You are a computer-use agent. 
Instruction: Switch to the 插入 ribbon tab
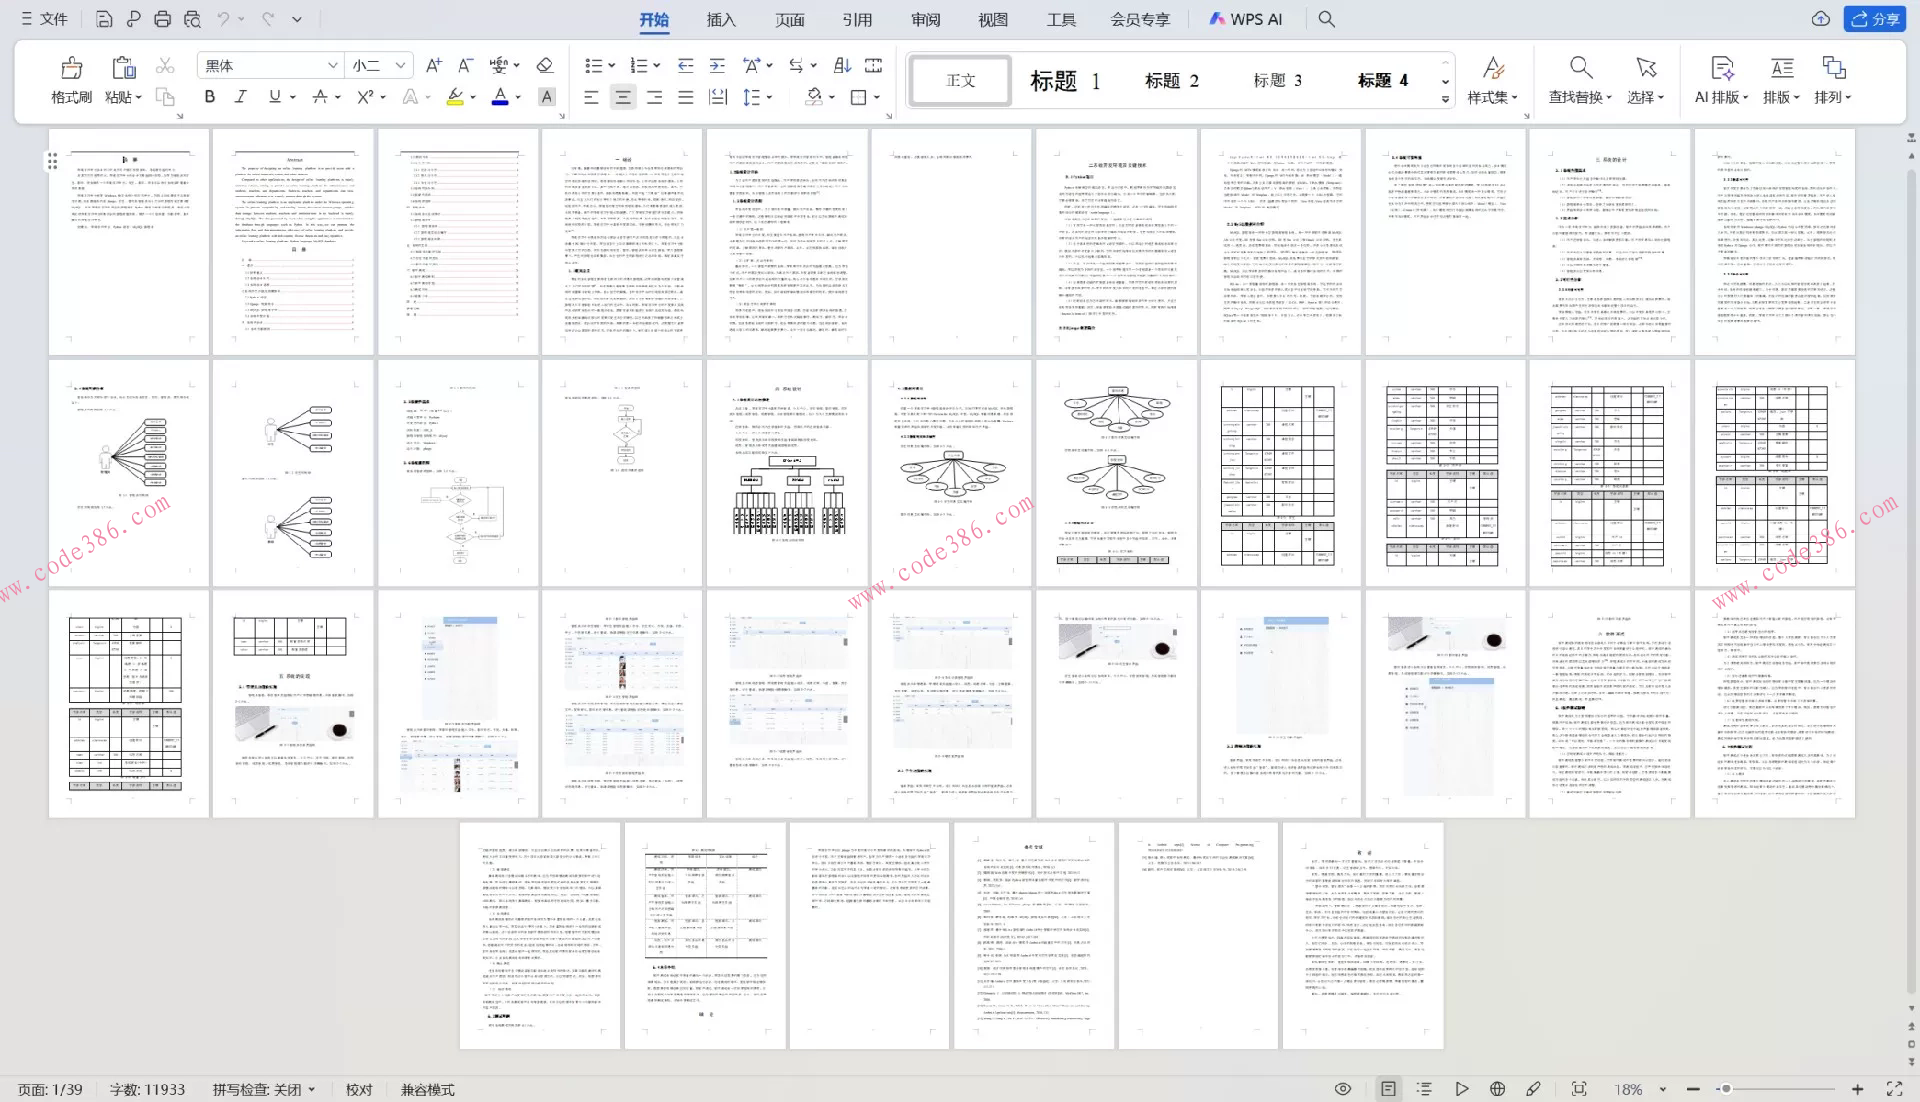[x=720, y=19]
